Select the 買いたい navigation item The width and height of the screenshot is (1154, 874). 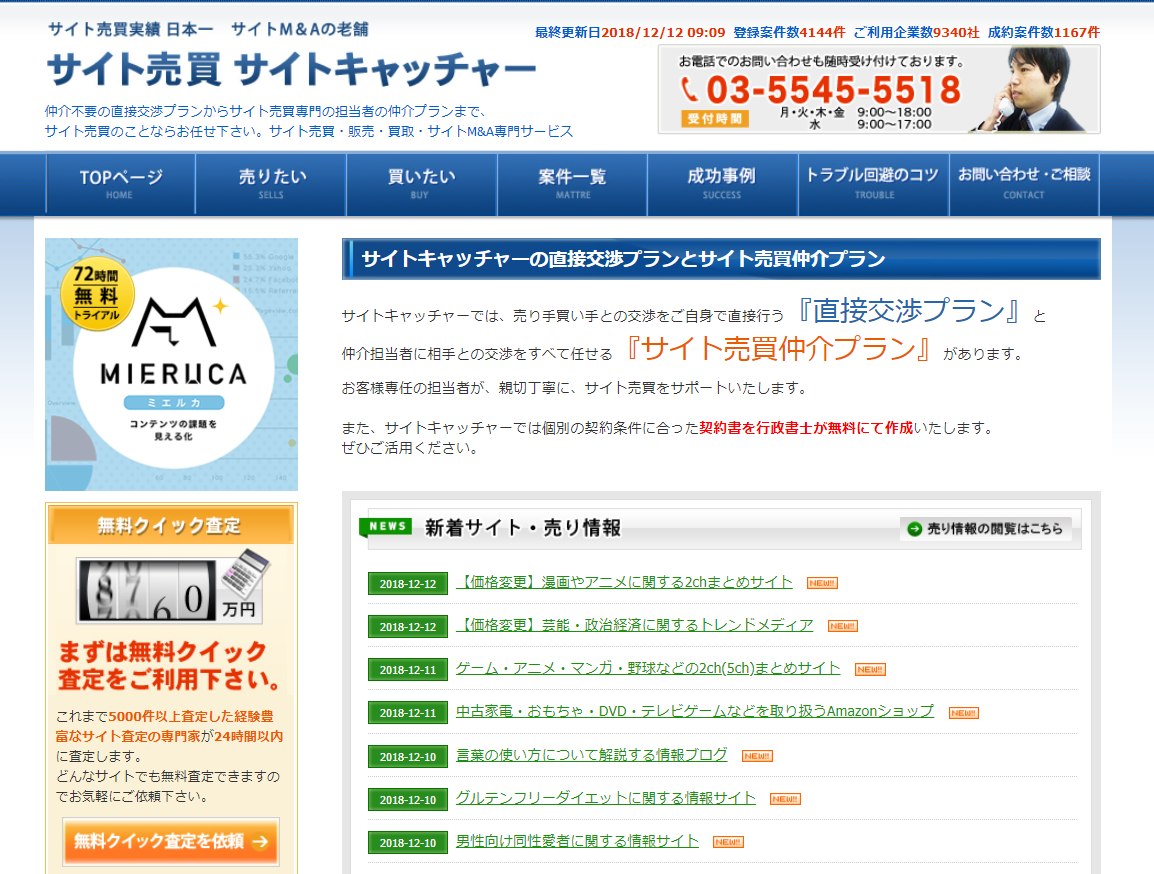click(x=421, y=183)
